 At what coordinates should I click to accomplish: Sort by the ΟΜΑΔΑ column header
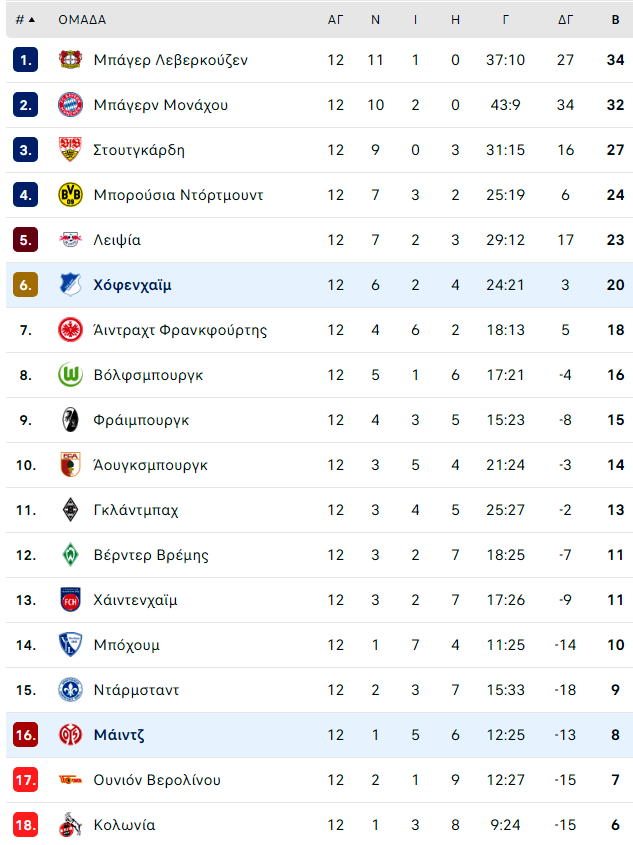point(82,20)
